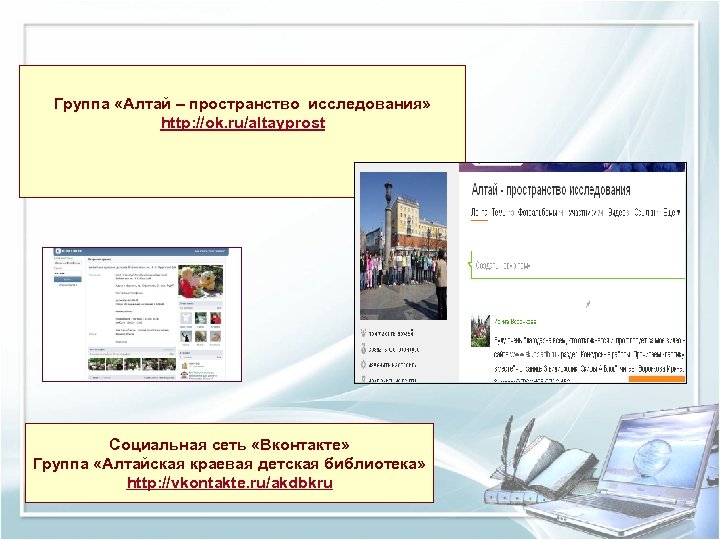Click the heading «Социальная сеть «Вконтакте»»
Image resolution: width=720 pixels, height=540 pixels.
pyautogui.click(x=229, y=444)
